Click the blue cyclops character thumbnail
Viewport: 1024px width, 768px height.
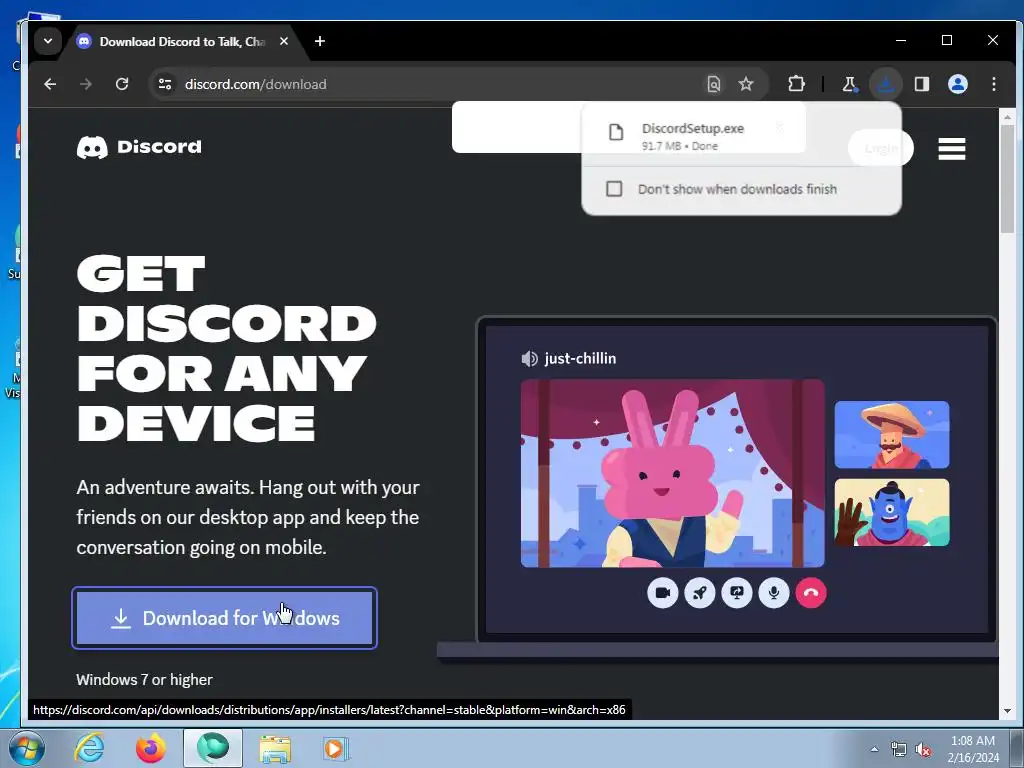point(892,513)
